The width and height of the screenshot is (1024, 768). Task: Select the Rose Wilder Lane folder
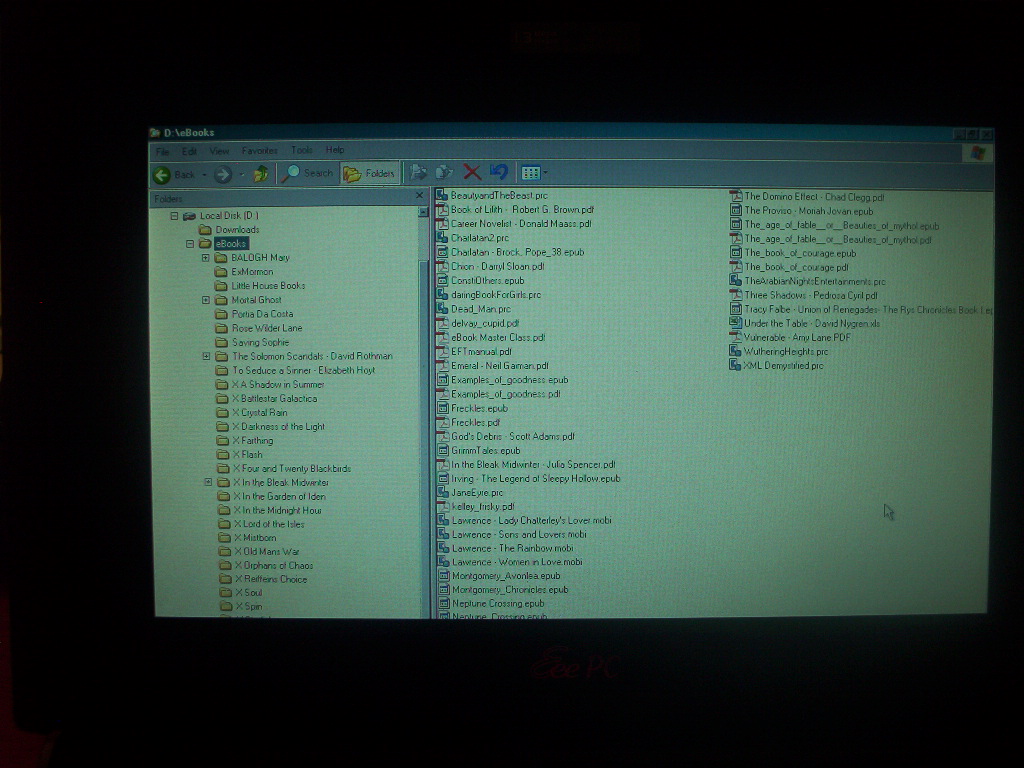click(267, 328)
